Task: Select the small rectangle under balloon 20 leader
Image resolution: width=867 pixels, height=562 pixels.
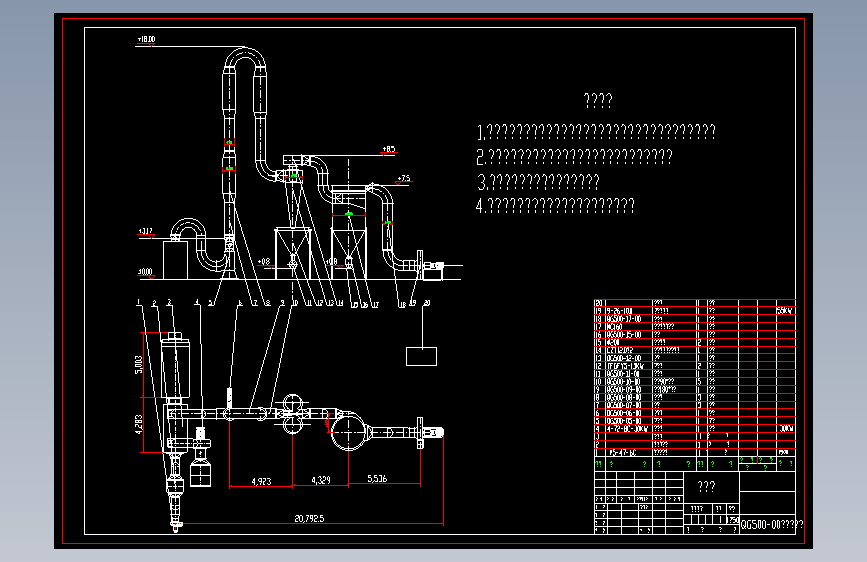Action: point(421,356)
